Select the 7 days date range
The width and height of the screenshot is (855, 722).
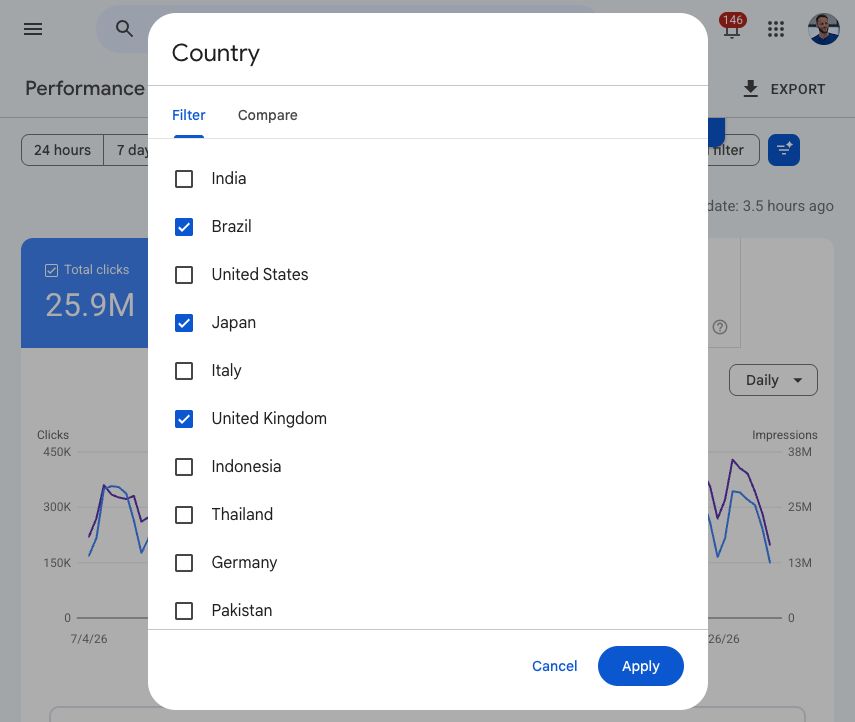pos(127,150)
